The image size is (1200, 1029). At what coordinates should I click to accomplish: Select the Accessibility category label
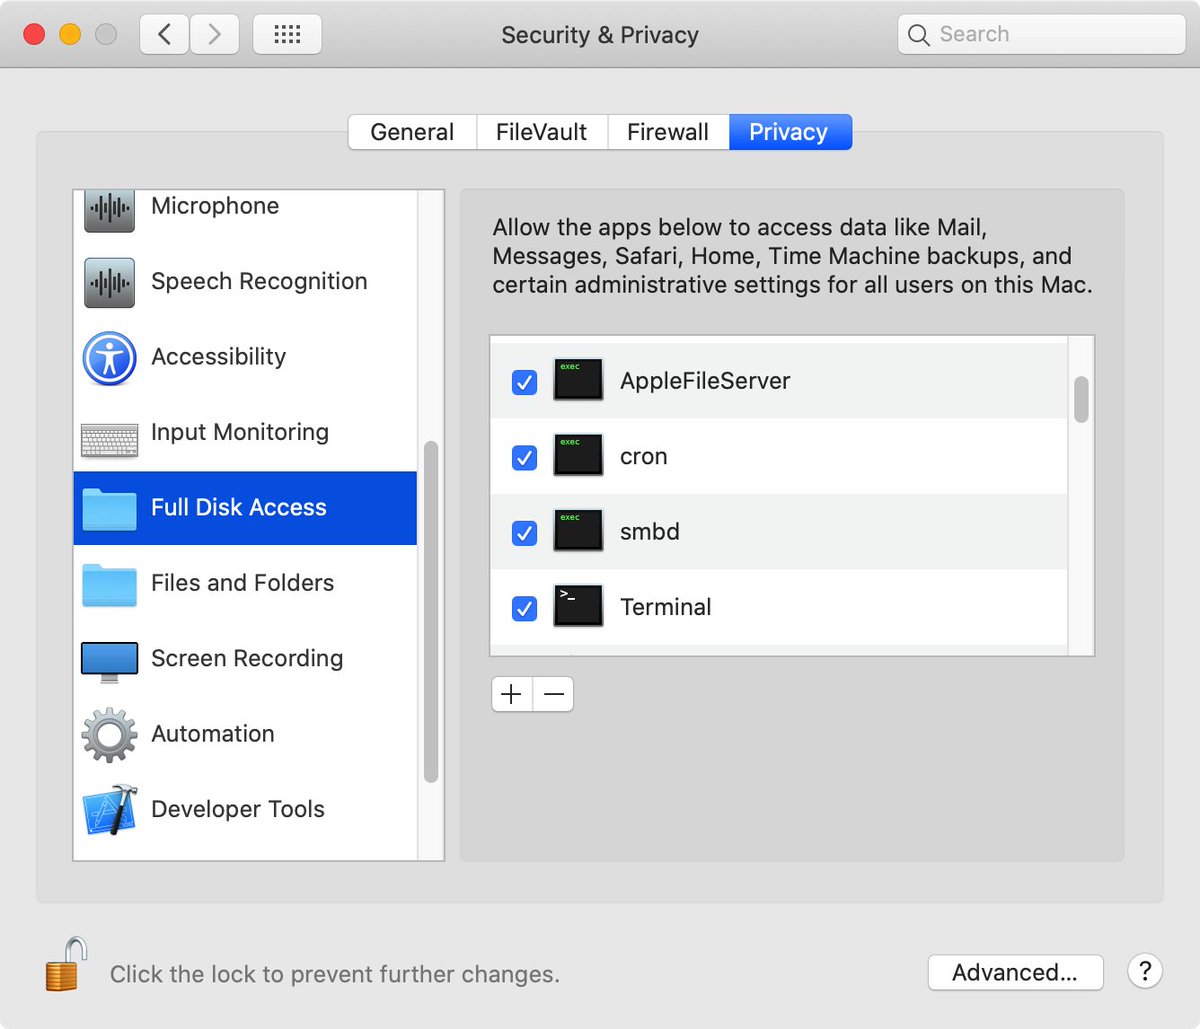coord(218,357)
